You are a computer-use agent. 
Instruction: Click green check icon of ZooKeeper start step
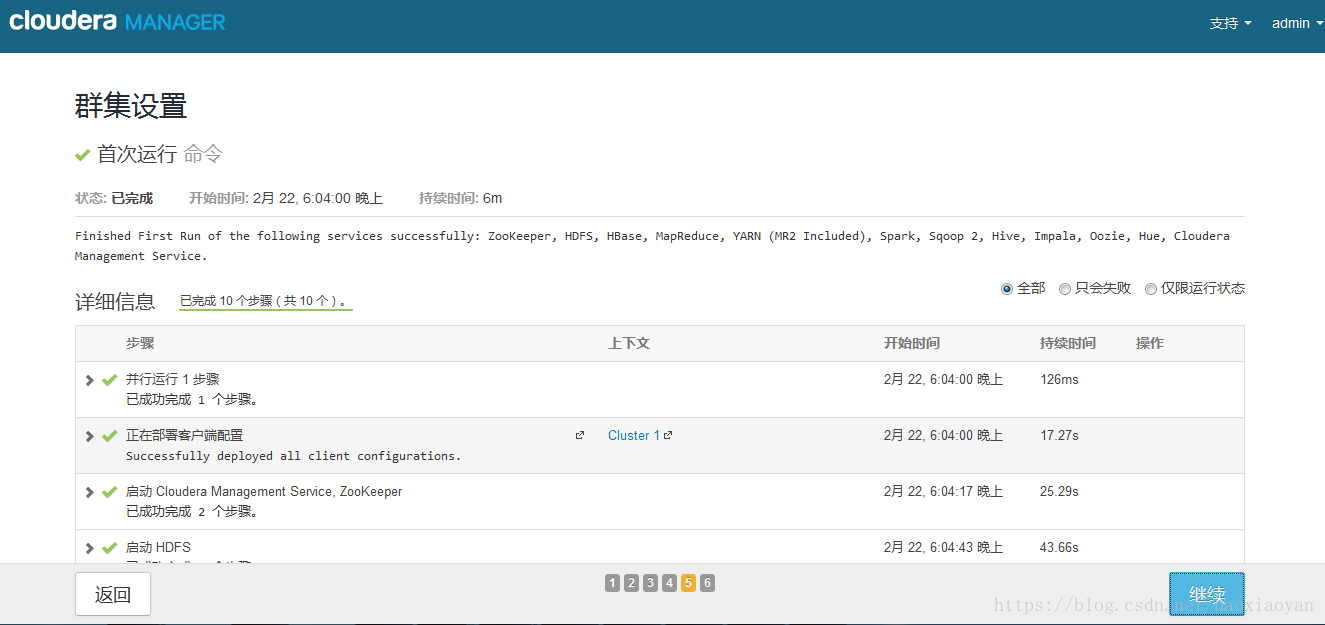tap(110, 492)
